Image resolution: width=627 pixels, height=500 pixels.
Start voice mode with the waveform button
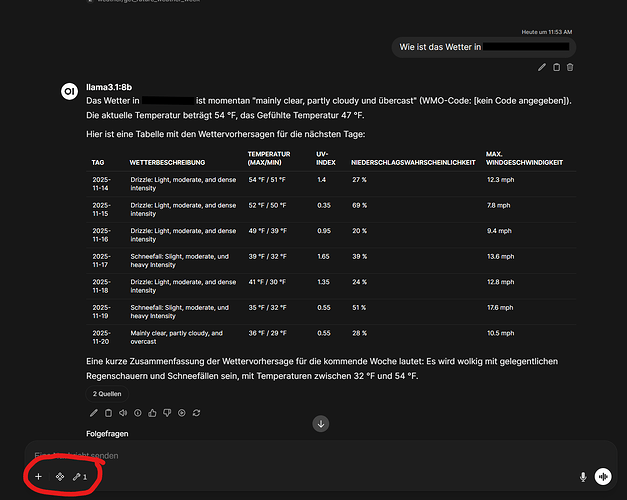coord(603,476)
